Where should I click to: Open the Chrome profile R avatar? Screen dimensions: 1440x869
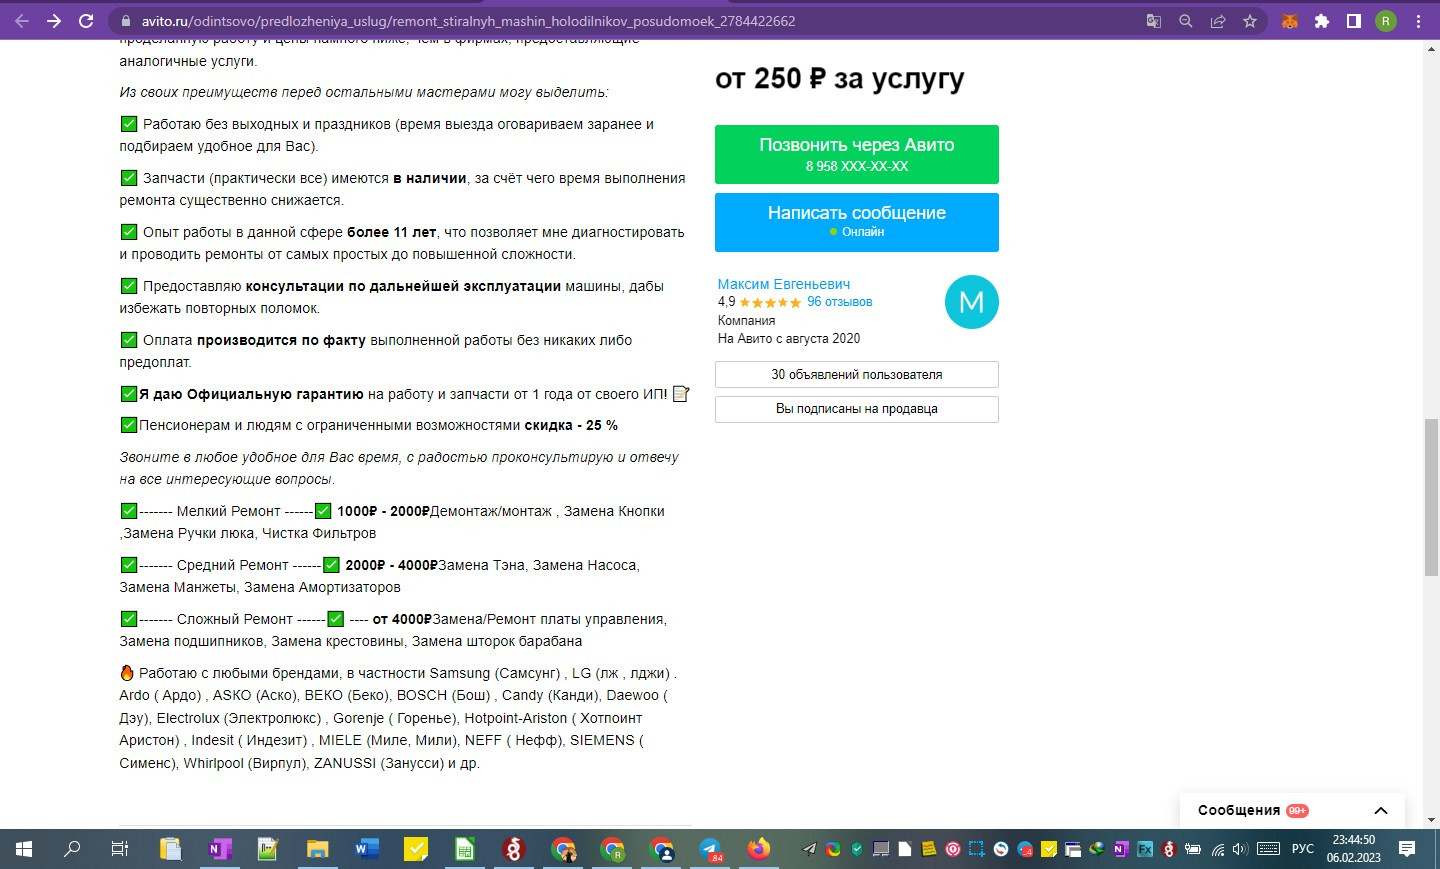pyautogui.click(x=1386, y=21)
